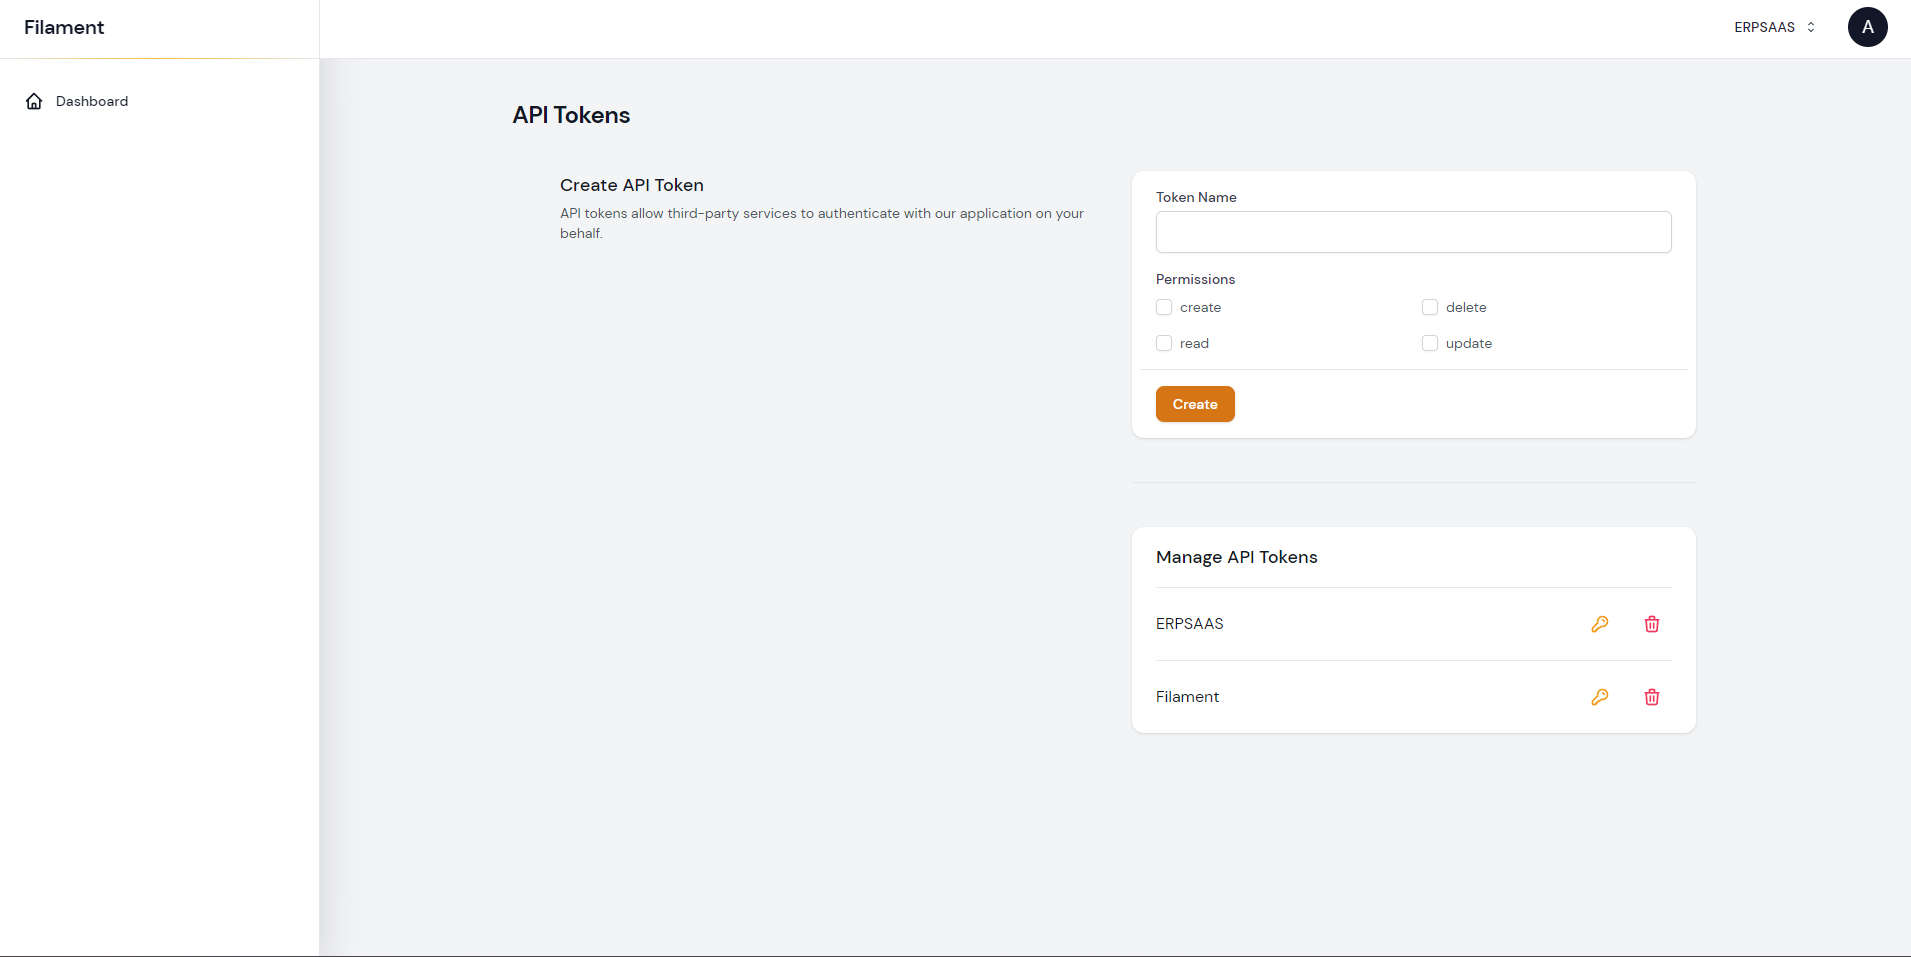Open the Dashboard via the home icon
This screenshot has width=1911, height=957.
tap(33, 101)
